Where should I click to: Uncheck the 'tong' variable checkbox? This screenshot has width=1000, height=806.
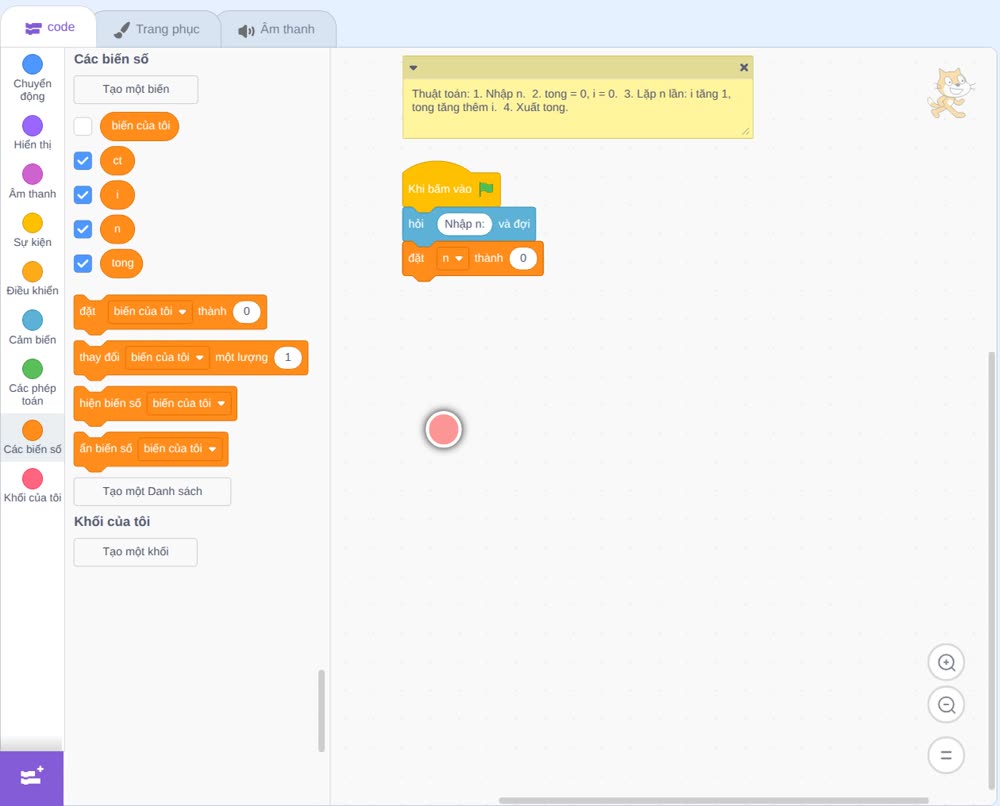tap(83, 263)
